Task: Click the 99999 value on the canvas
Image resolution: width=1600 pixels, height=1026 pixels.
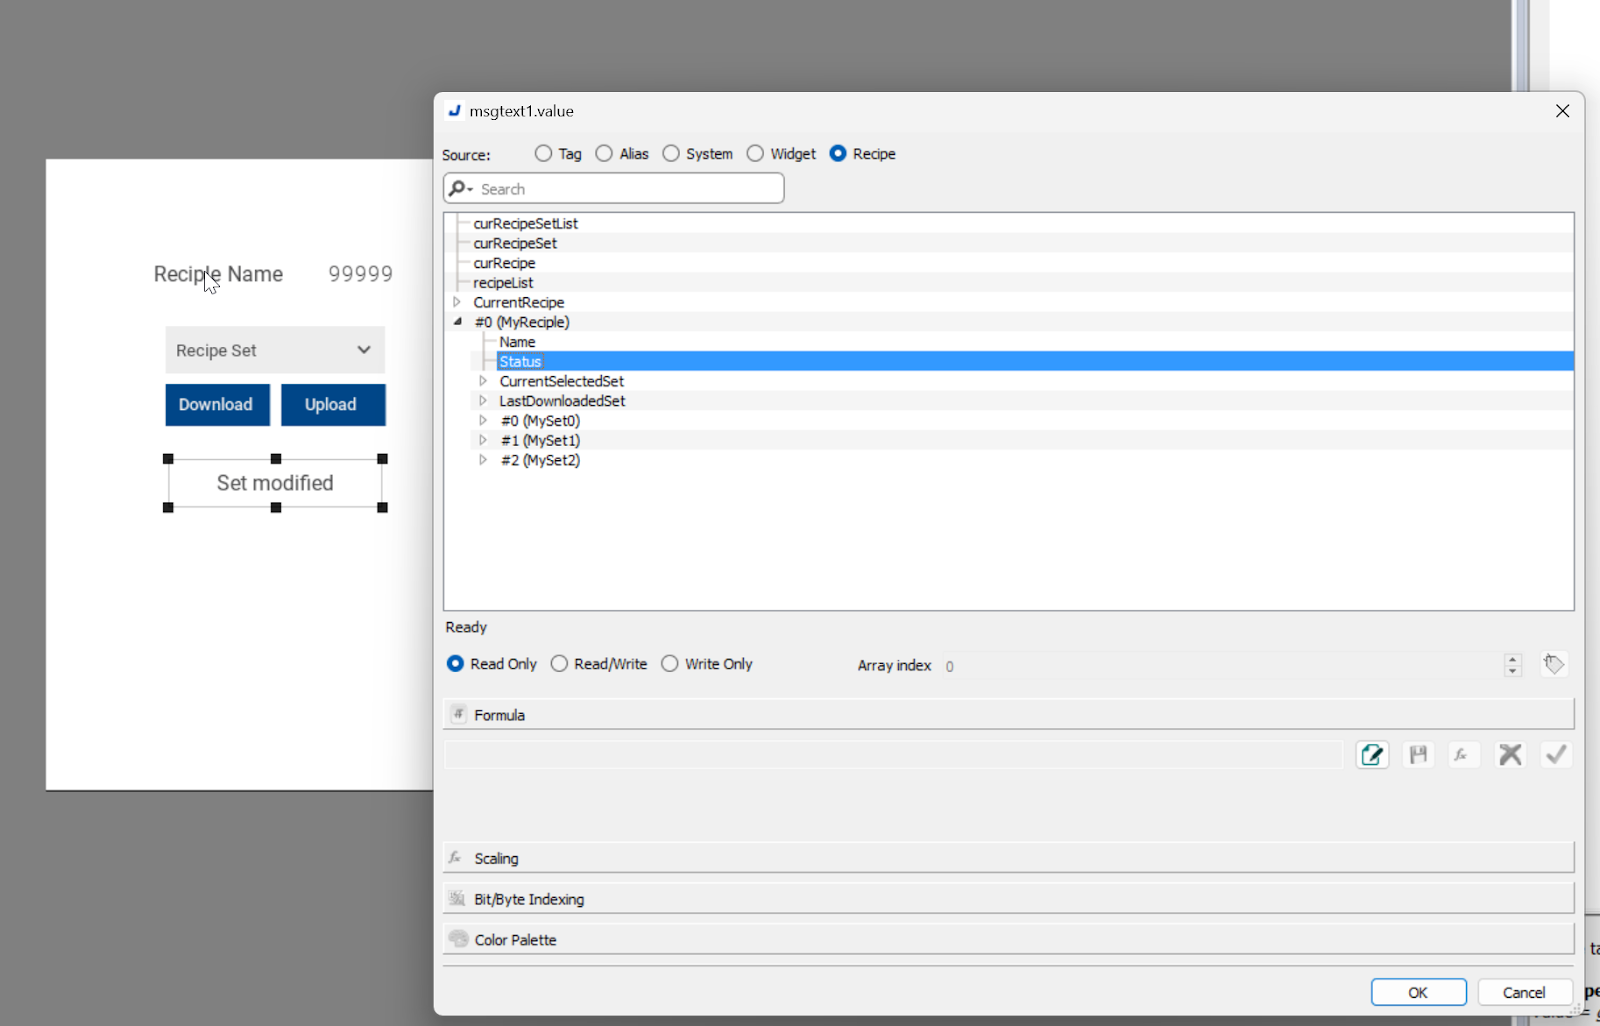Action: 360,274
